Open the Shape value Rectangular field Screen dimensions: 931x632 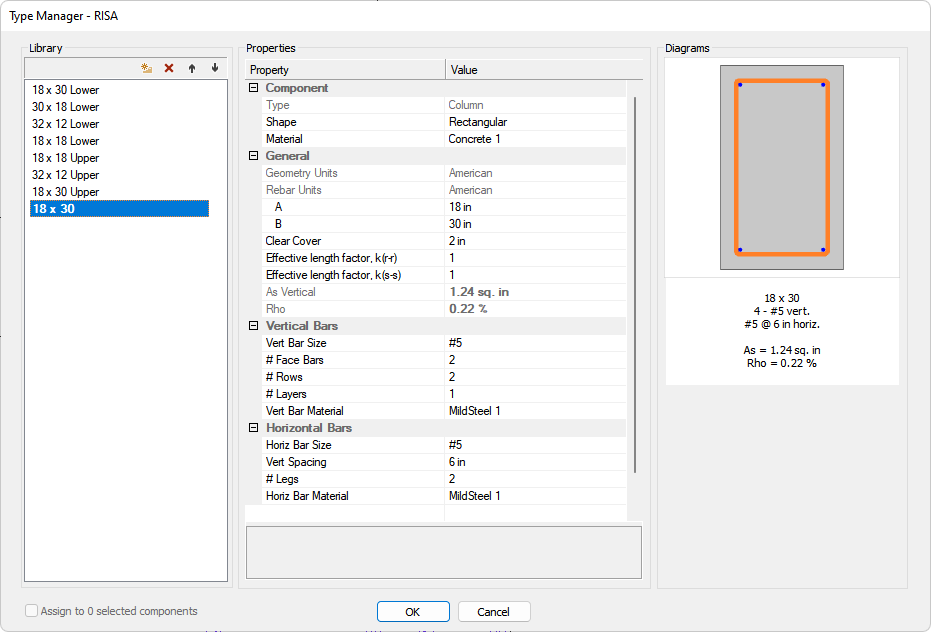pyautogui.click(x=535, y=122)
